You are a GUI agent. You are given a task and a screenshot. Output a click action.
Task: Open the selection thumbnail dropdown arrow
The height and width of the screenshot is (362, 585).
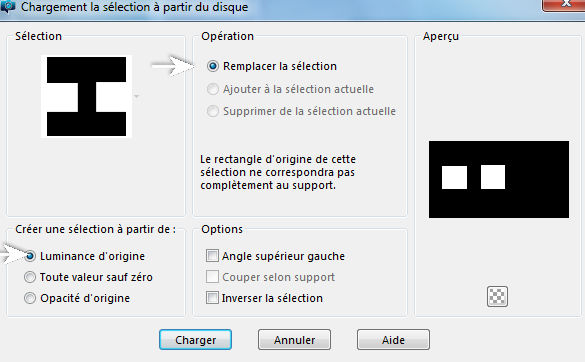point(137,96)
